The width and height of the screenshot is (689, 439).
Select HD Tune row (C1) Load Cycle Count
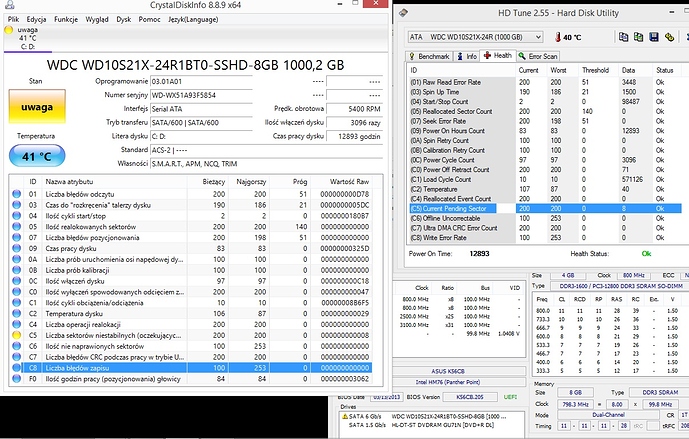[x=545, y=179]
